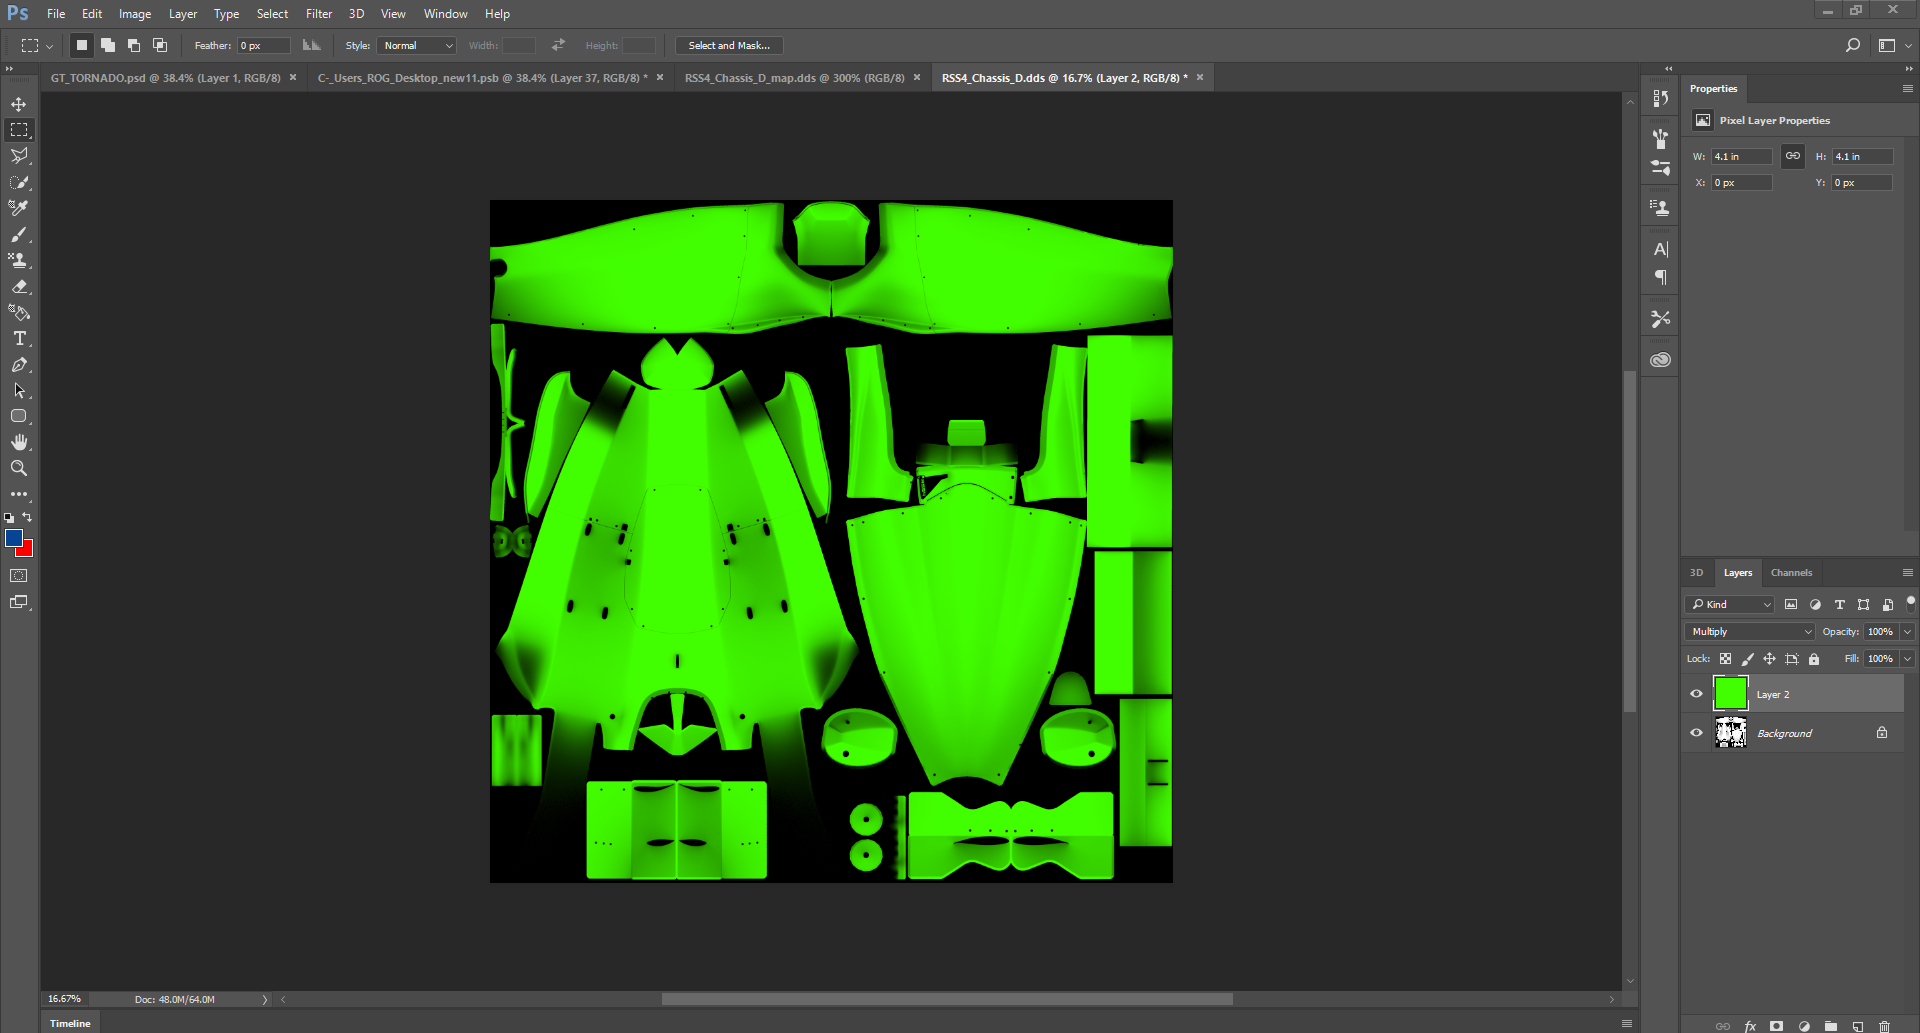Open the Character panel icon
The image size is (1920, 1033).
coord(1661,249)
